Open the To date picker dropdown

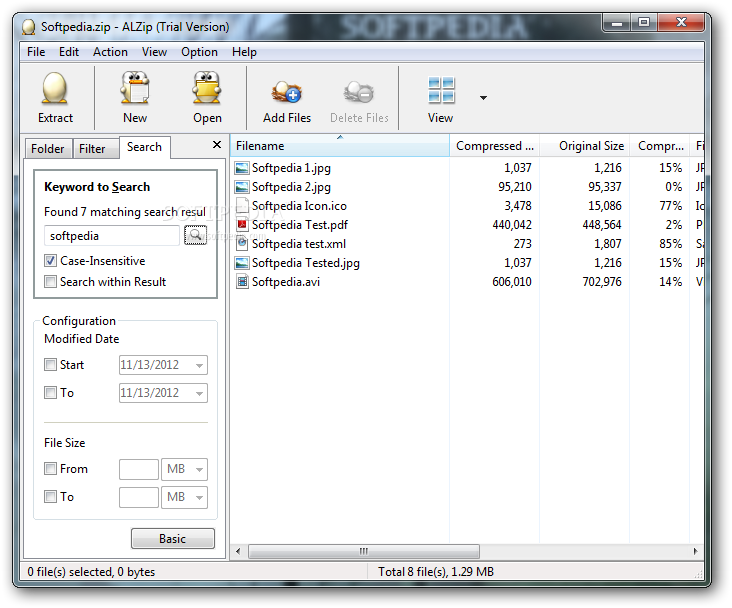point(199,393)
